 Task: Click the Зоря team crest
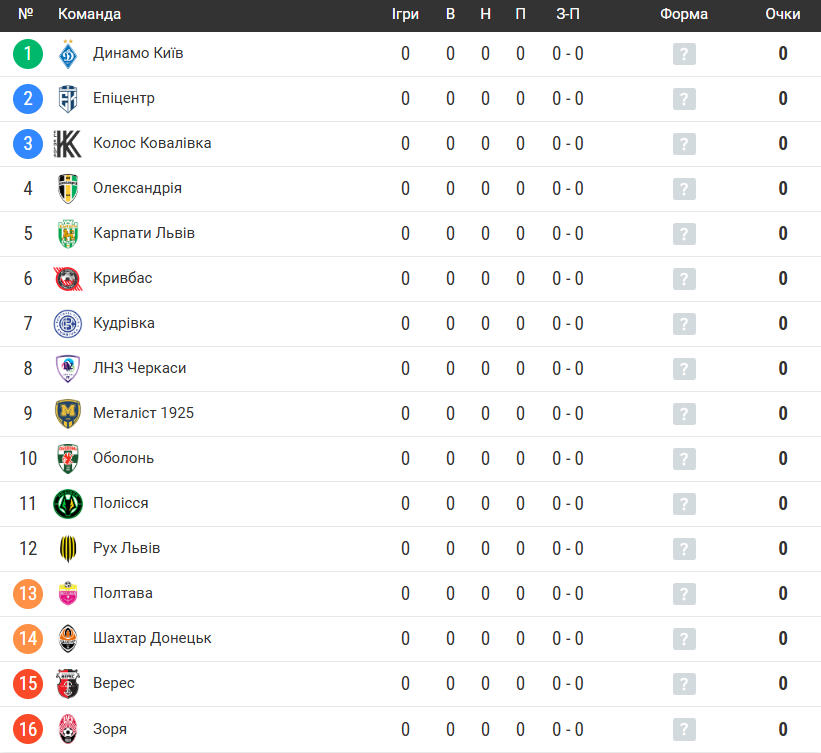click(x=68, y=729)
